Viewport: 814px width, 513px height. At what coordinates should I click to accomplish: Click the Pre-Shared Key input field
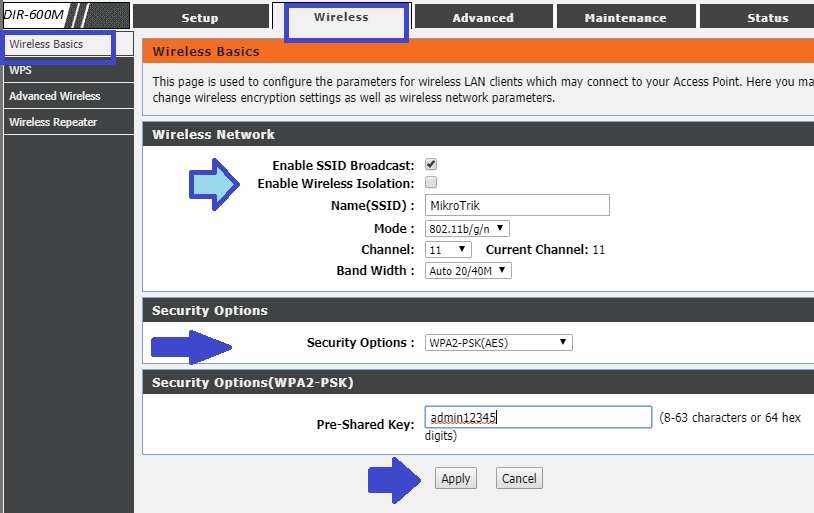538,417
